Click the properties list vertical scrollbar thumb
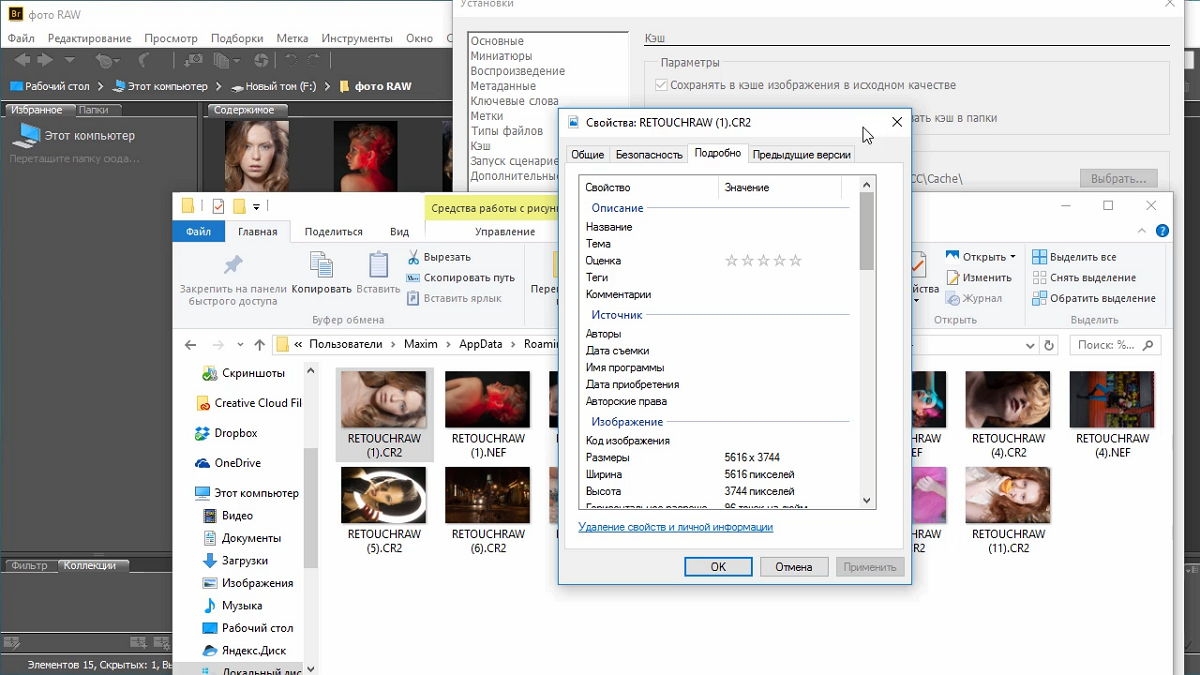 [x=867, y=230]
